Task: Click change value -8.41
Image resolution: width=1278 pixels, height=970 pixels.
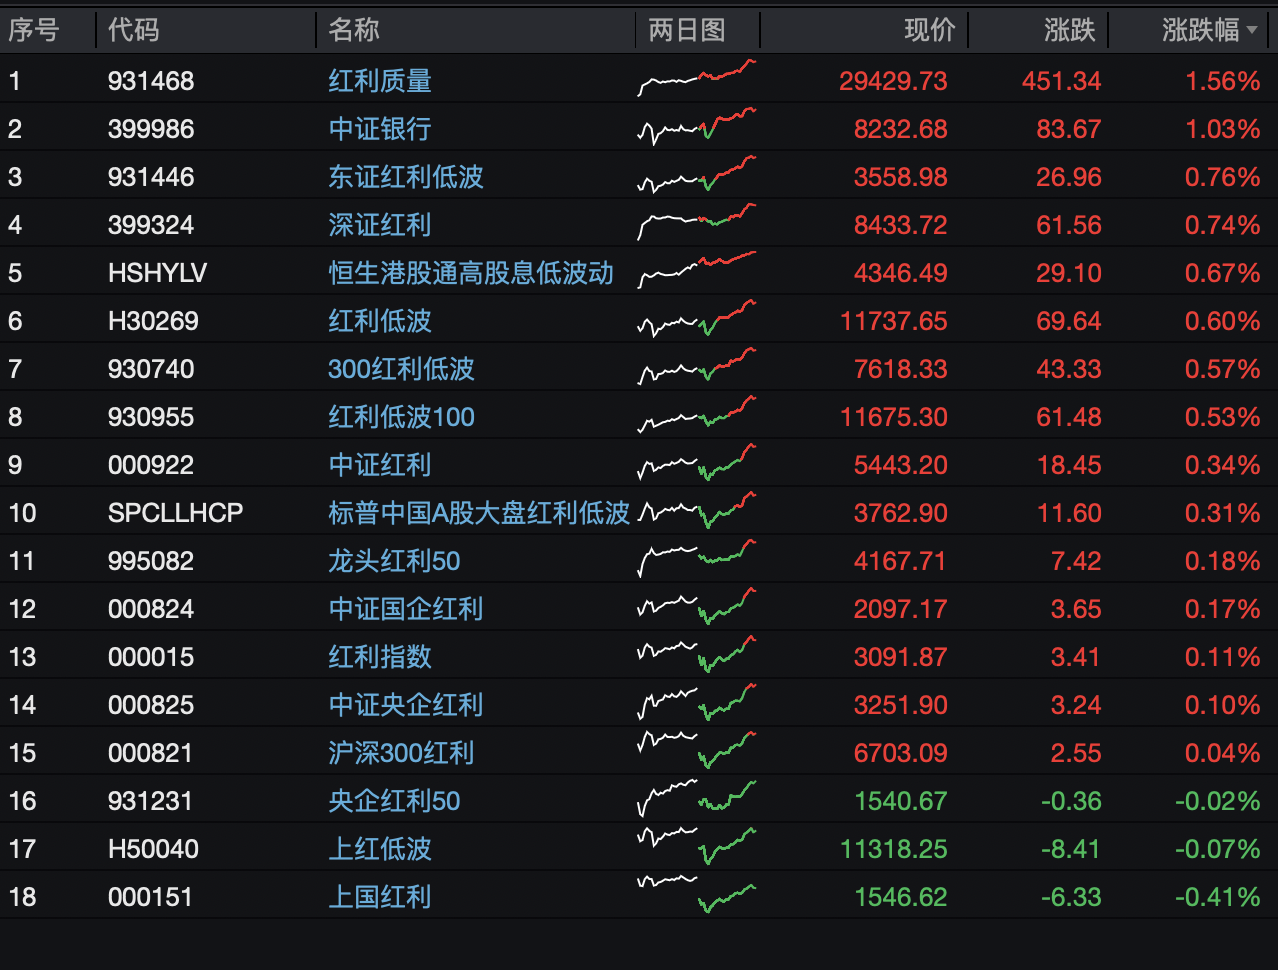Action: click(x=1071, y=849)
